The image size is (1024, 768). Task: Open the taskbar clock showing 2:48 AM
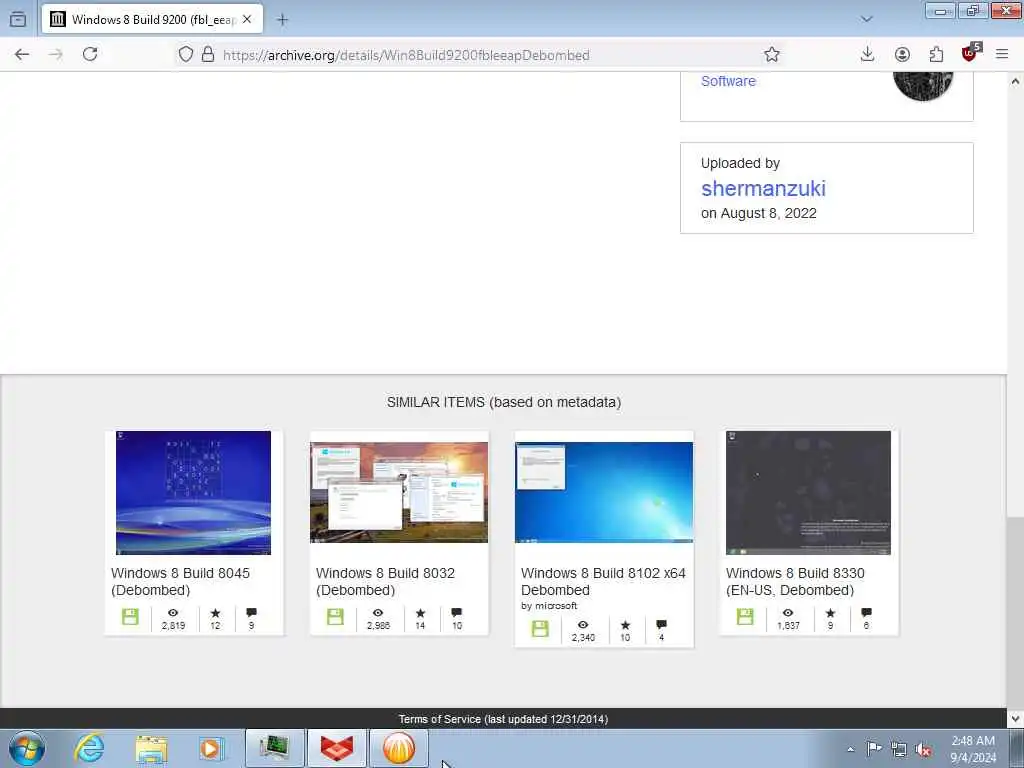coord(973,749)
